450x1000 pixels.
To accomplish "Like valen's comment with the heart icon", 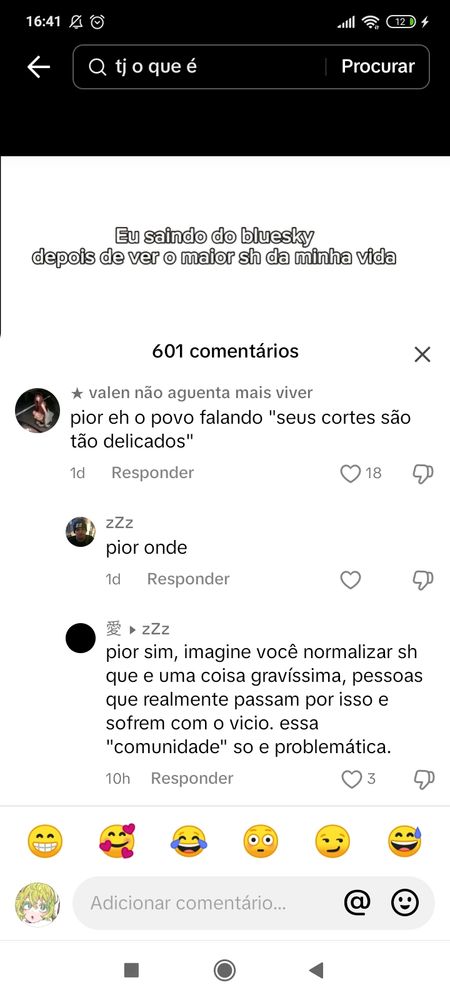I will [x=351, y=473].
